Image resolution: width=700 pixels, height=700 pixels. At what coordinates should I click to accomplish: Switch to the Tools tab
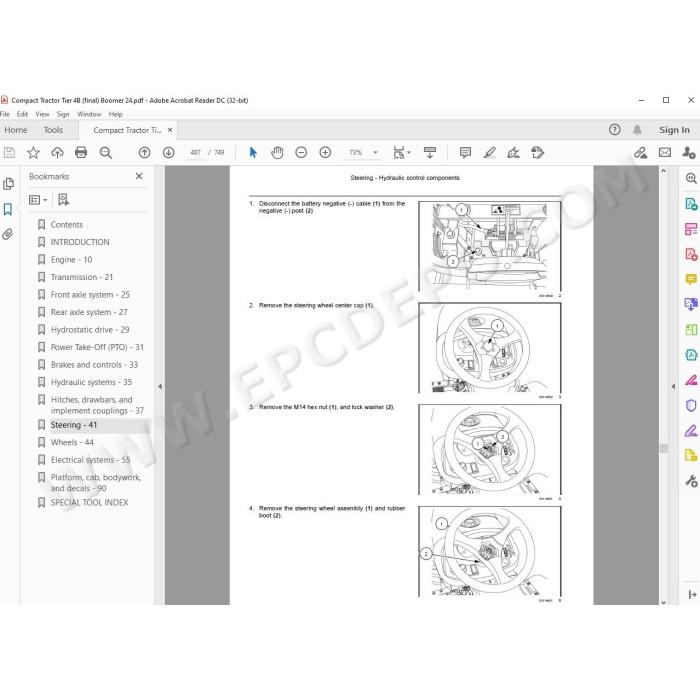tap(53, 130)
